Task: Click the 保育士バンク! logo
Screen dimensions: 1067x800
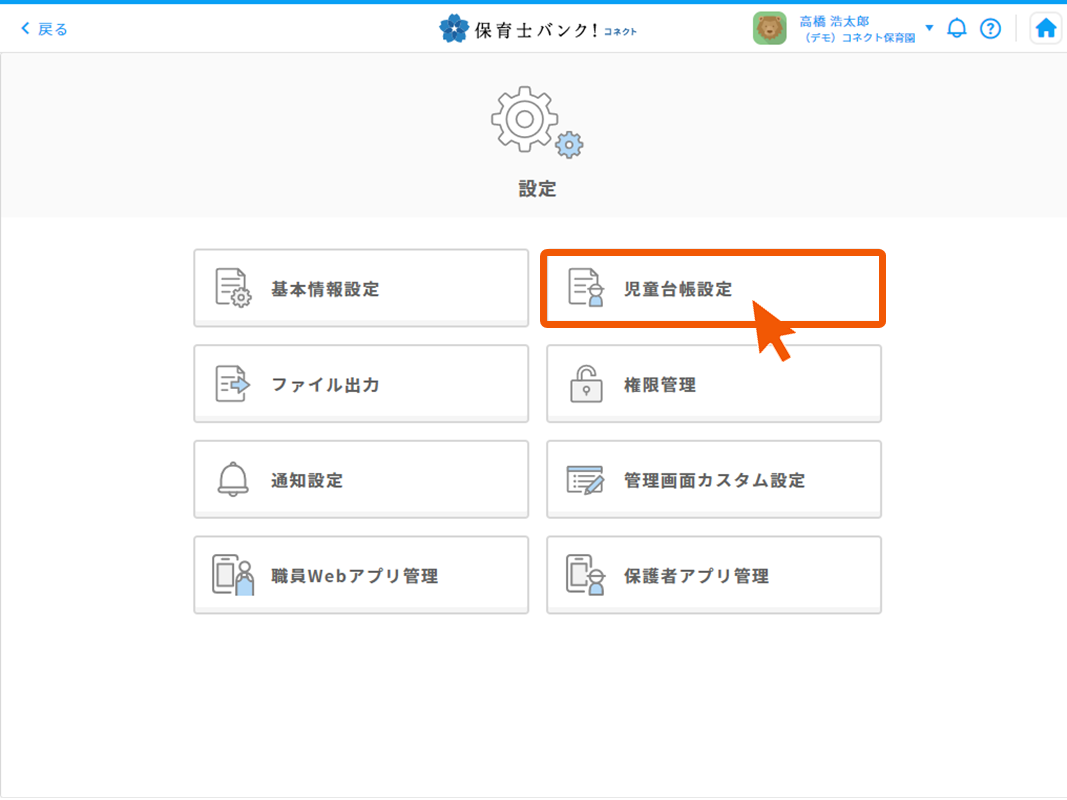Action: [537, 29]
